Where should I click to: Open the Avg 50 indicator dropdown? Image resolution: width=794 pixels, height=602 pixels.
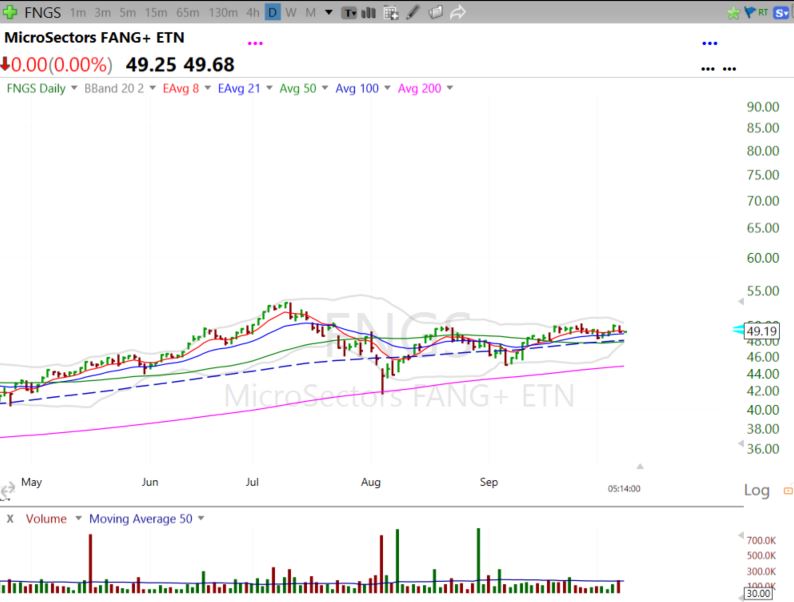coord(325,88)
